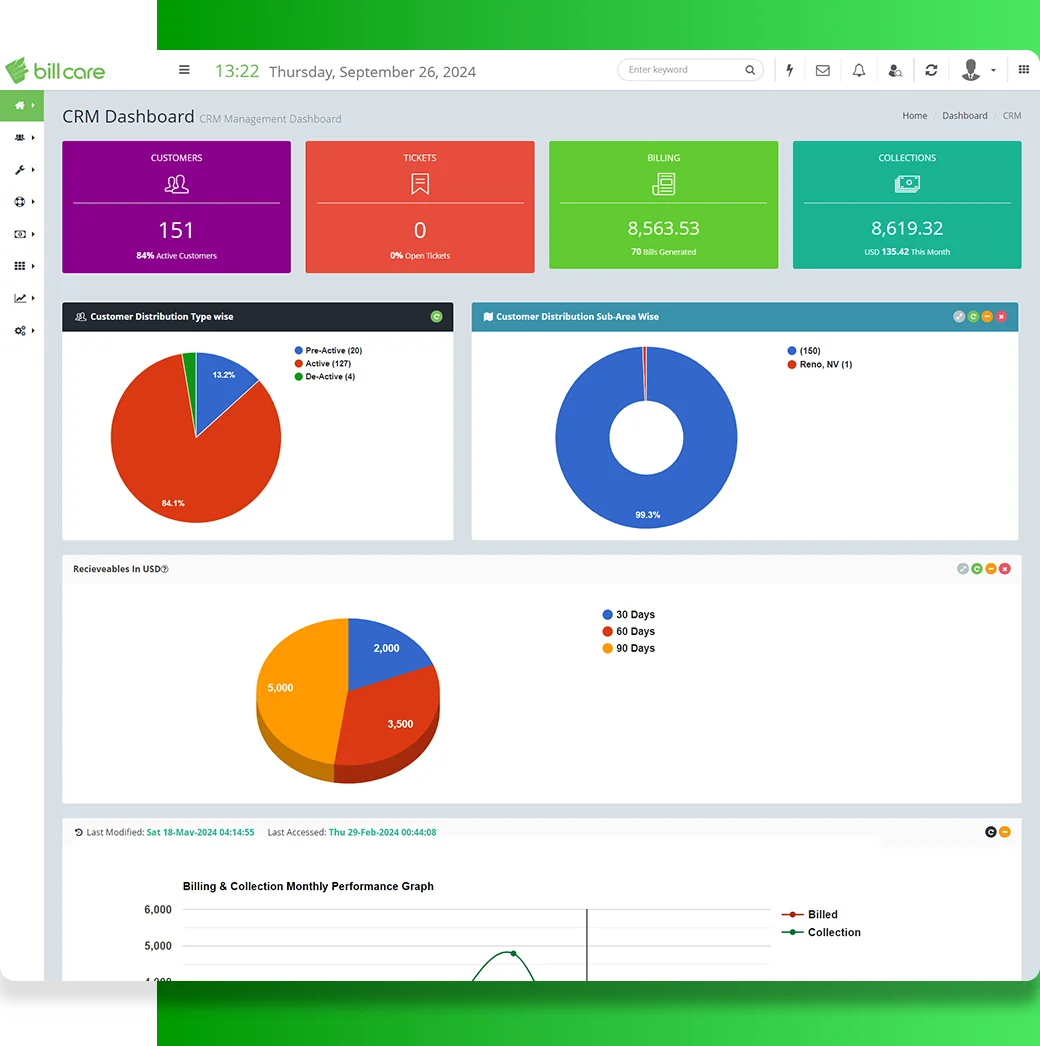This screenshot has width=1040, height=1046.
Task: Open the envelope messages icon
Action: [823, 70]
